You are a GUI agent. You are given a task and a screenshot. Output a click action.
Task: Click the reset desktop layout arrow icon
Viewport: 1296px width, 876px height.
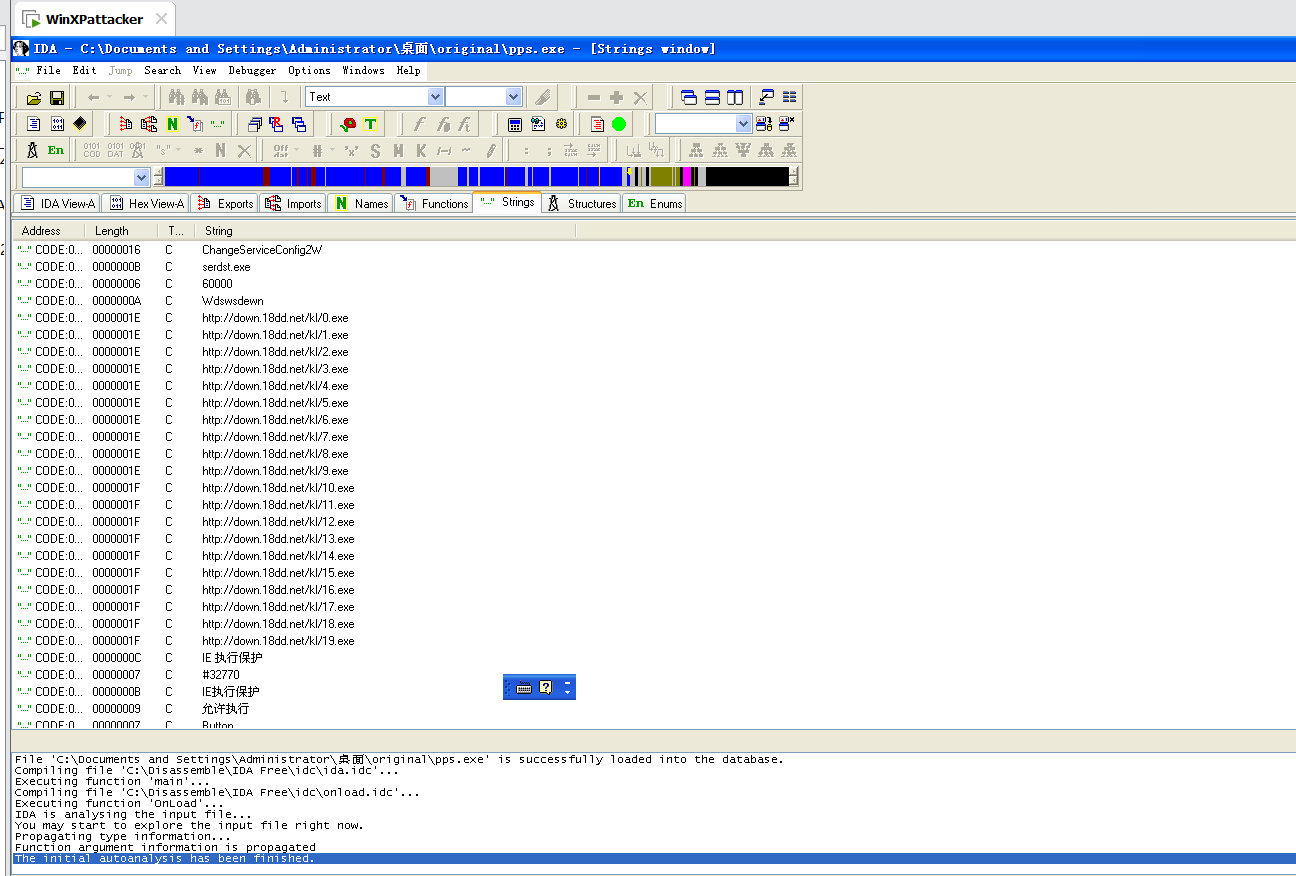pos(767,97)
